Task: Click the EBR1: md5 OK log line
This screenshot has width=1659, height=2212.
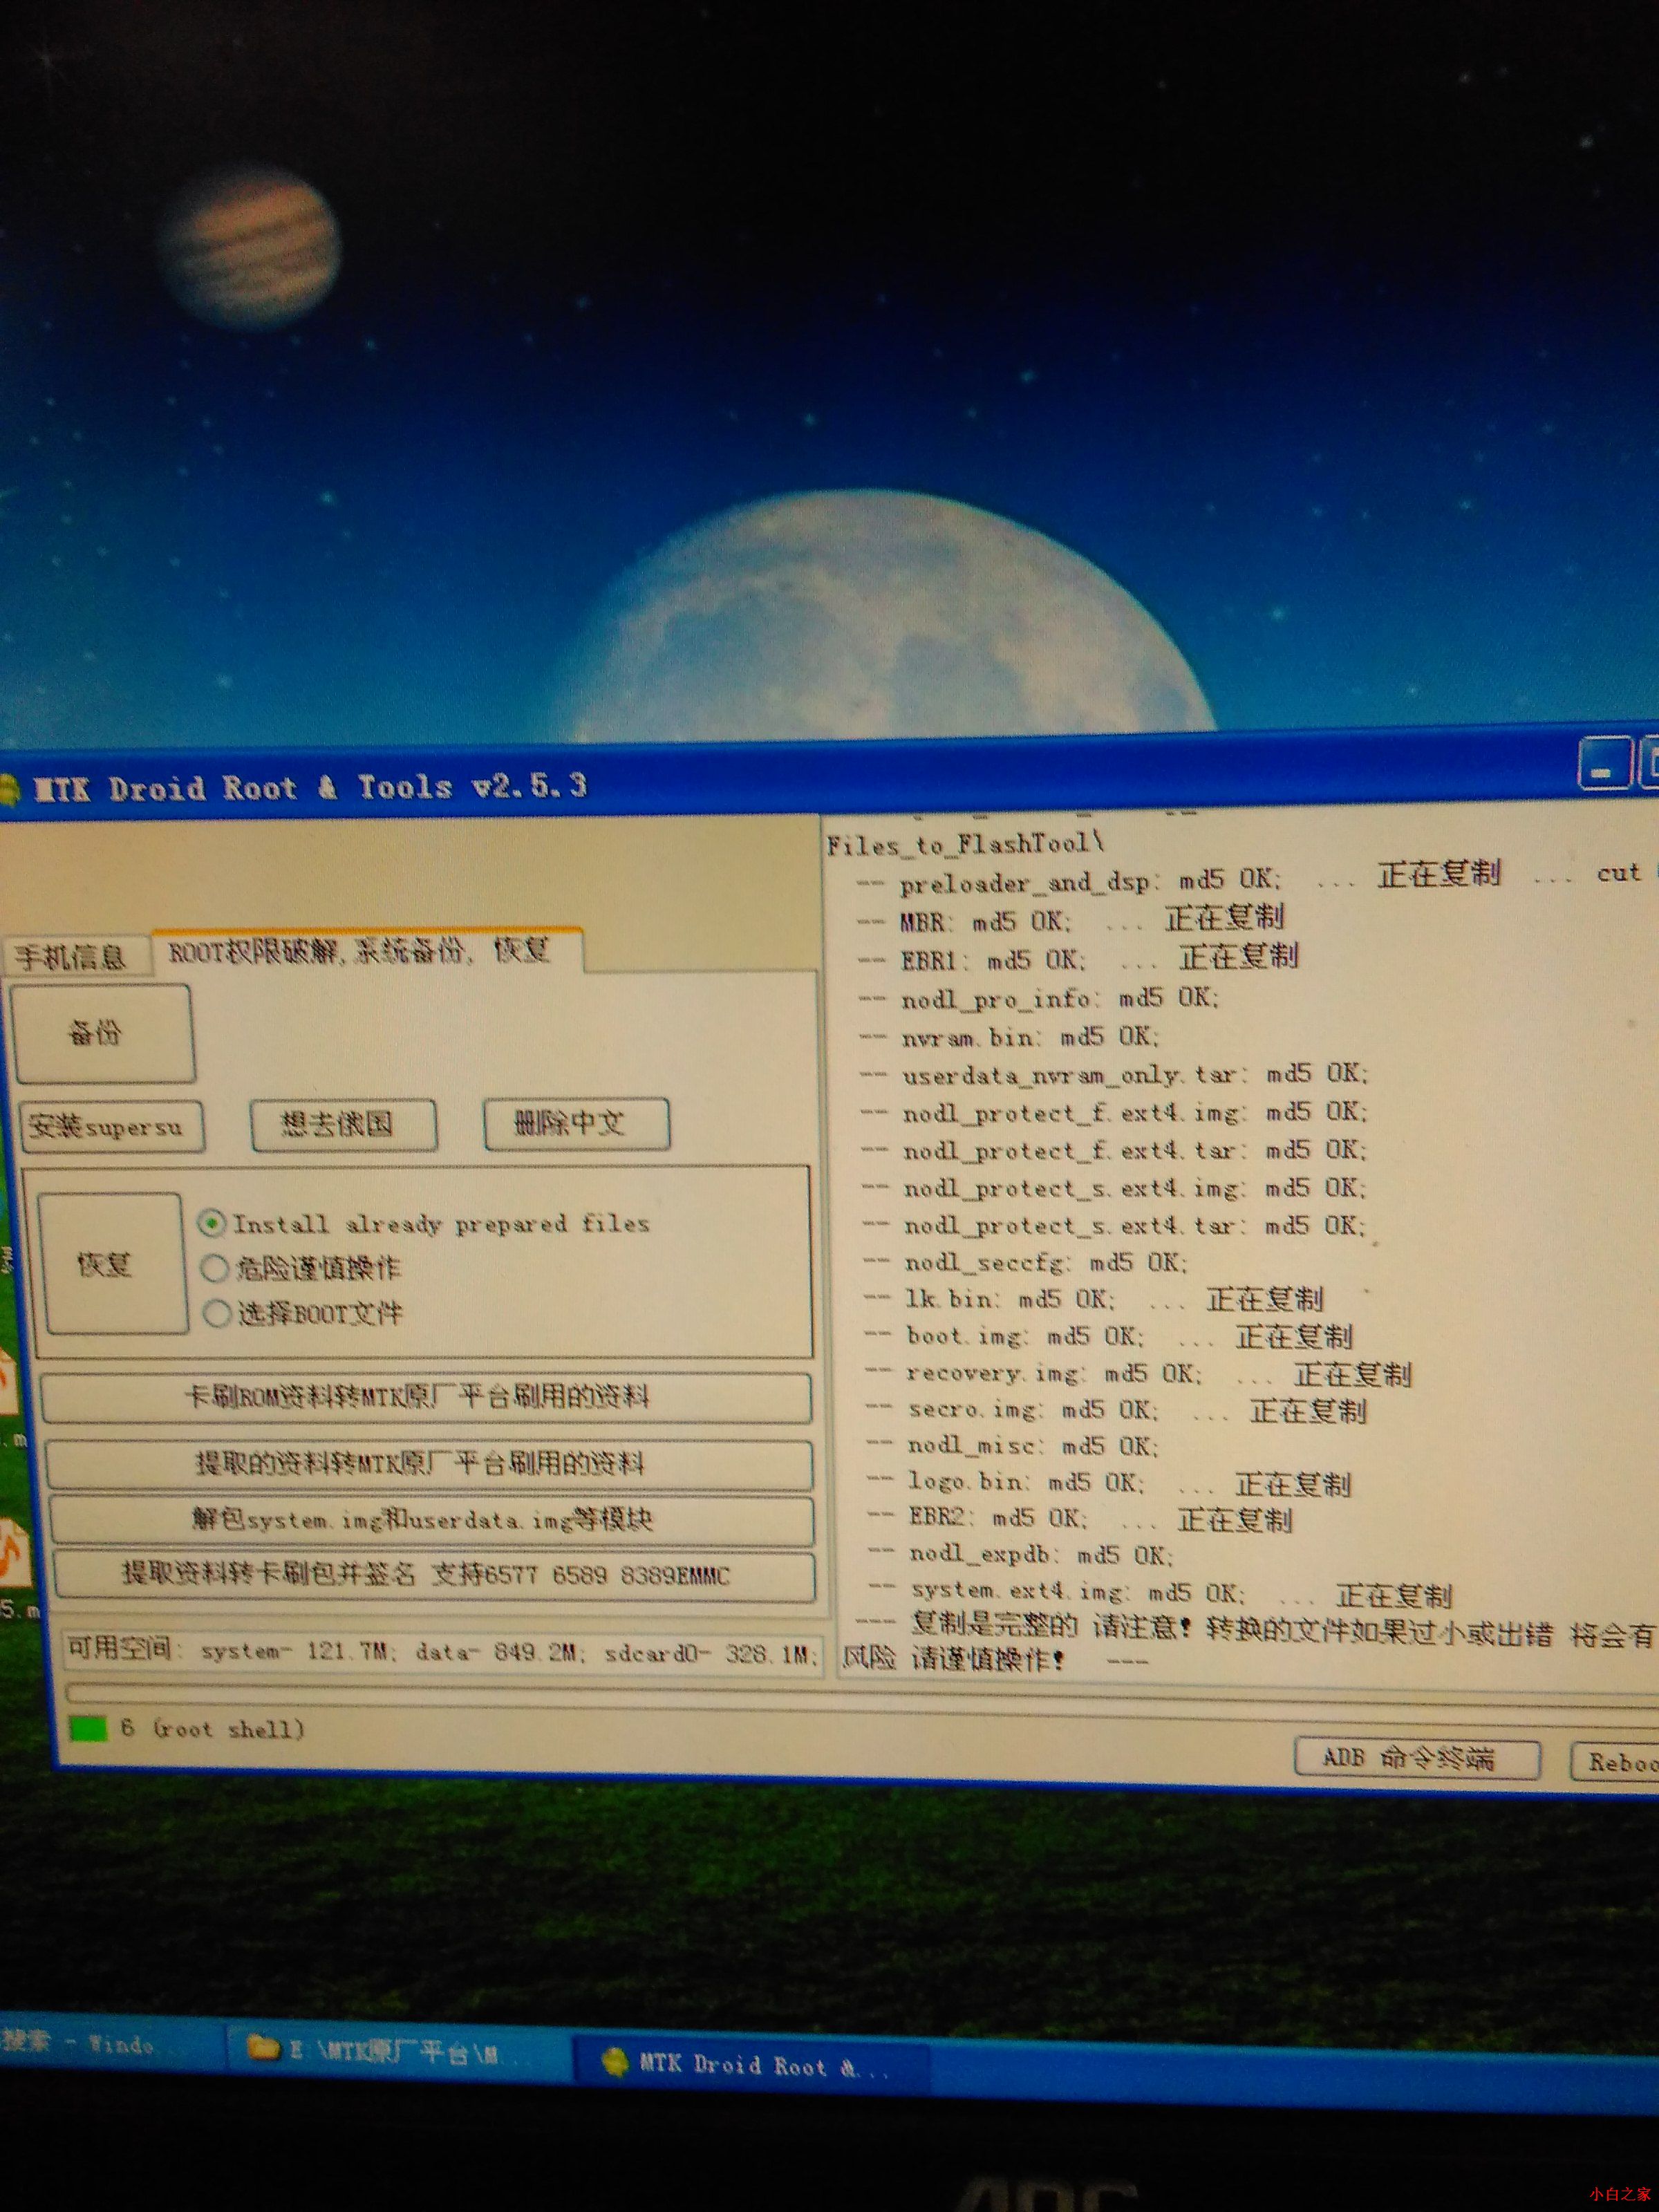Action: tap(1078, 958)
